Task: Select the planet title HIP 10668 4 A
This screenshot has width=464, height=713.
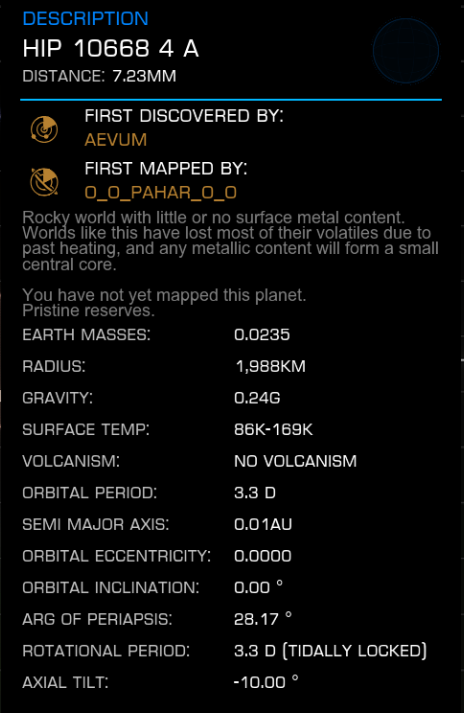Action: pos(111,48)
